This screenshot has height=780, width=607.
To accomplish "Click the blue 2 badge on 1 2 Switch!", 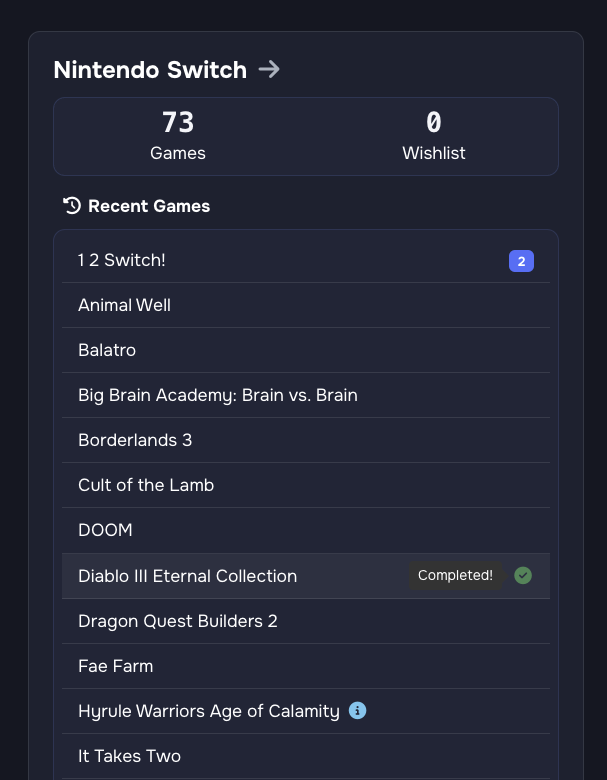I will 521,261.
